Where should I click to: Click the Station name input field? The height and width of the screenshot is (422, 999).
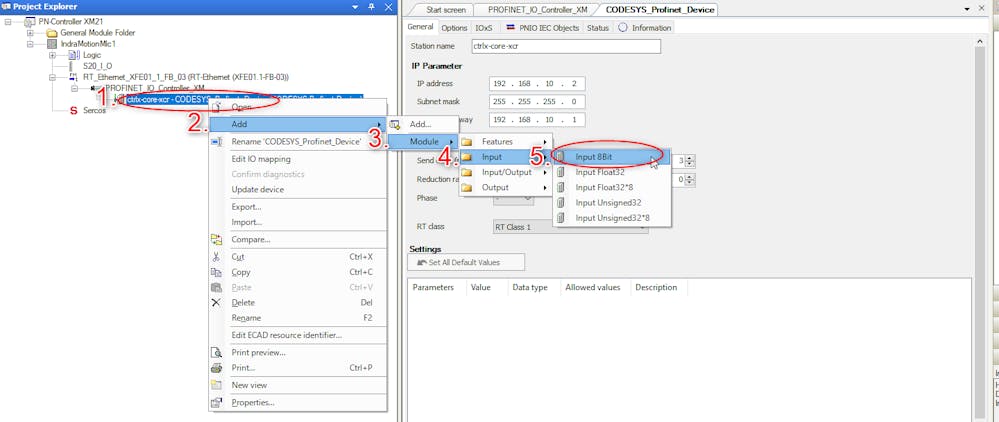coord(566,46)
